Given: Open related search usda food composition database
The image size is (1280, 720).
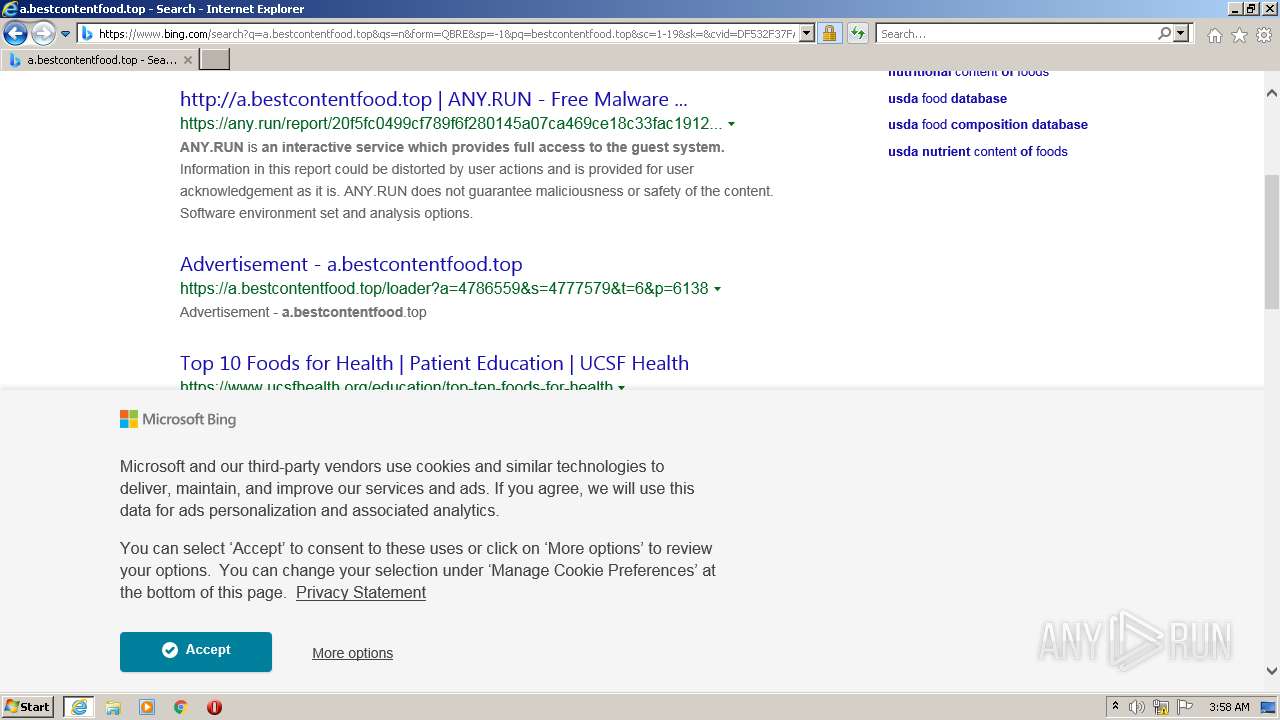Looking at the screenshot, I should click(988, 125).
